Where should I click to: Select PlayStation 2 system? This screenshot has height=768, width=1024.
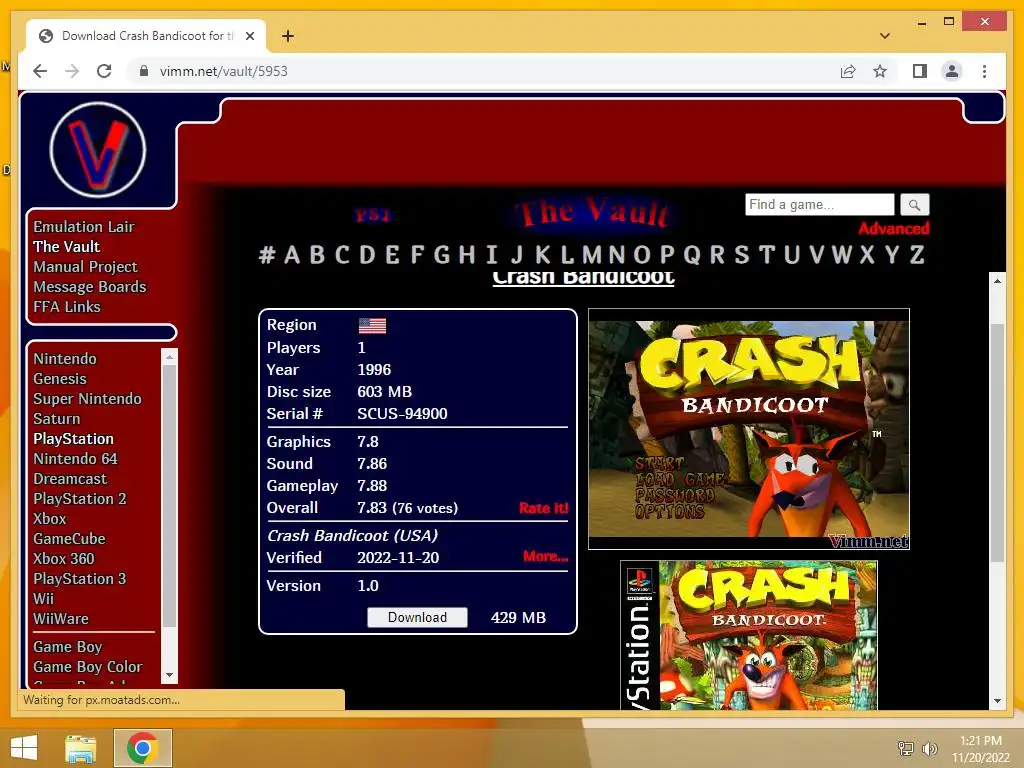(80, 499)
